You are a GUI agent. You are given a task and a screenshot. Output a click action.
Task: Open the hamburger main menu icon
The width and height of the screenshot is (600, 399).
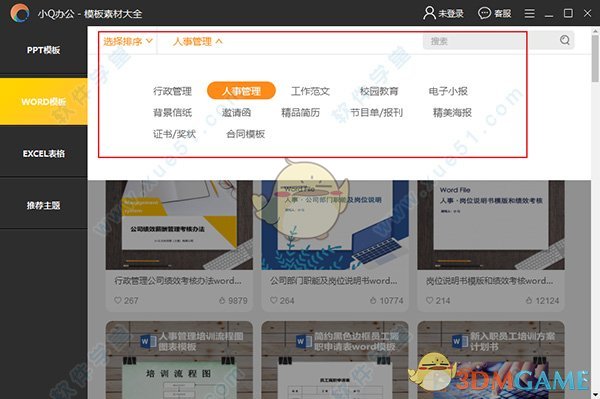click(530, 13)
